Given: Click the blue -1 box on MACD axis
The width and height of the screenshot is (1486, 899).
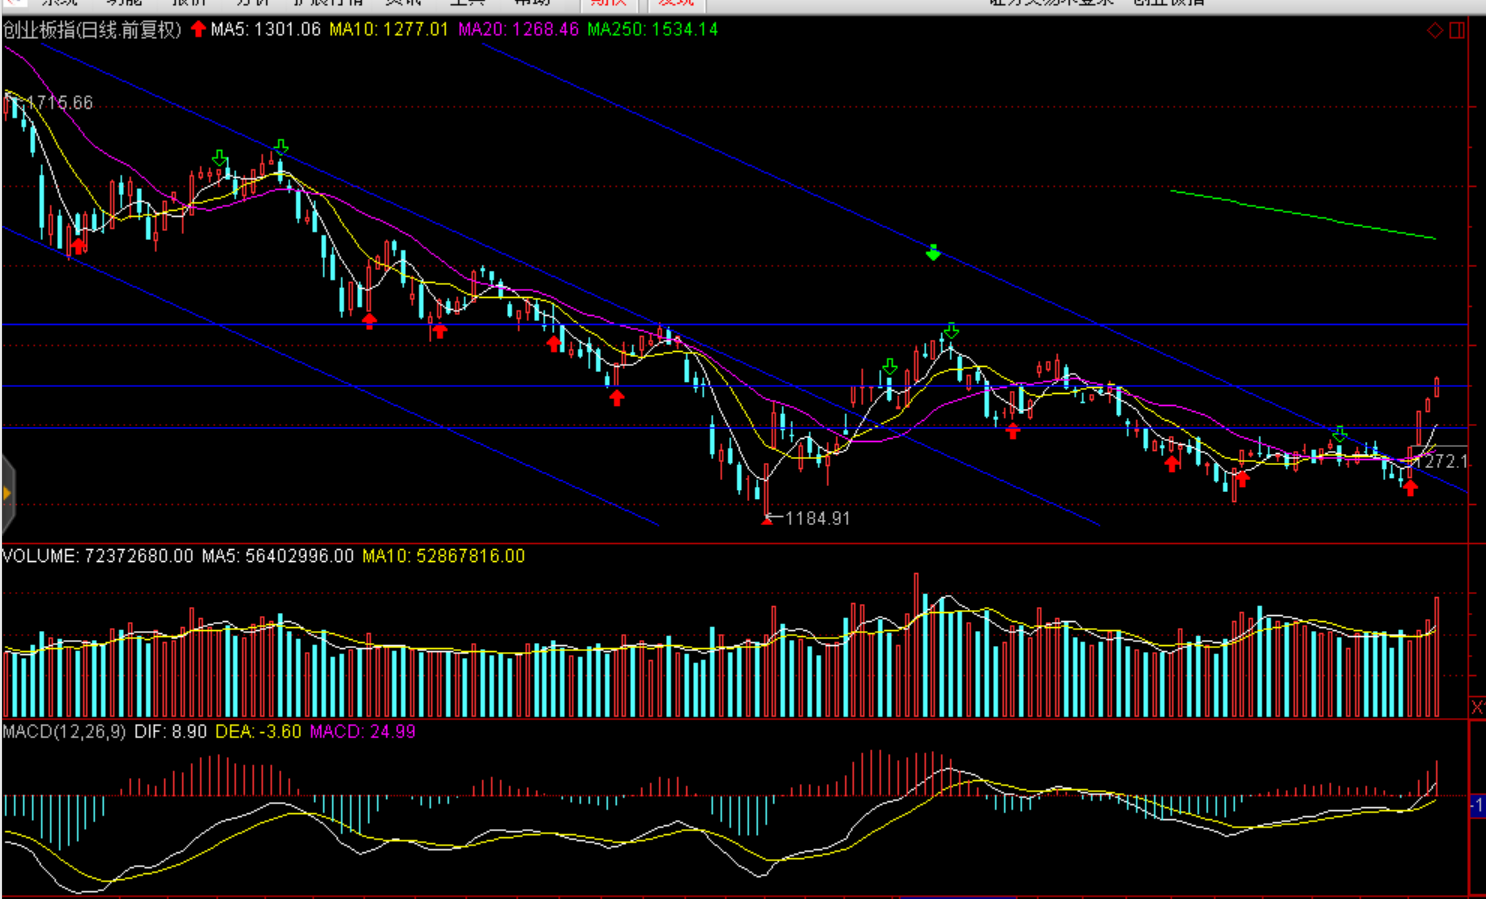Looking at the screenshot, I should [x=1477, y=805].
